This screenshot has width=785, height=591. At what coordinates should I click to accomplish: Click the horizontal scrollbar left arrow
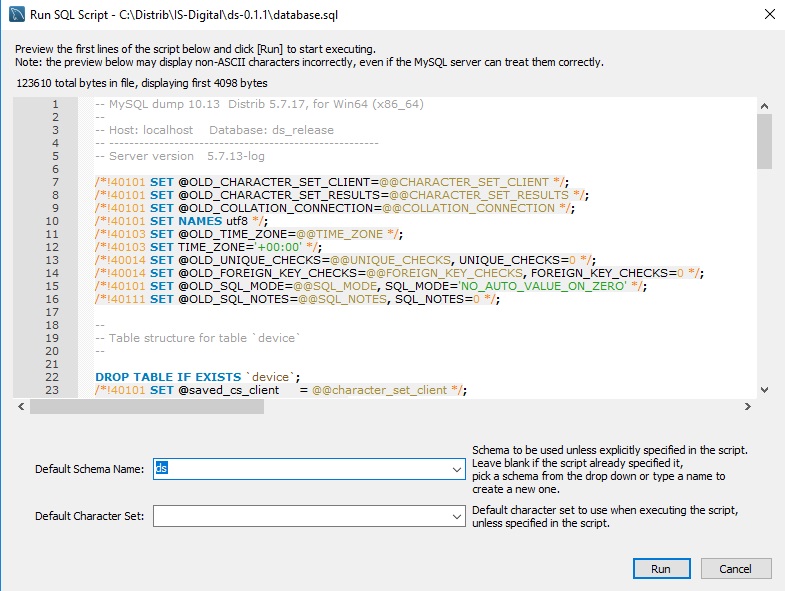pyautogui.click(x=21, y=406)
